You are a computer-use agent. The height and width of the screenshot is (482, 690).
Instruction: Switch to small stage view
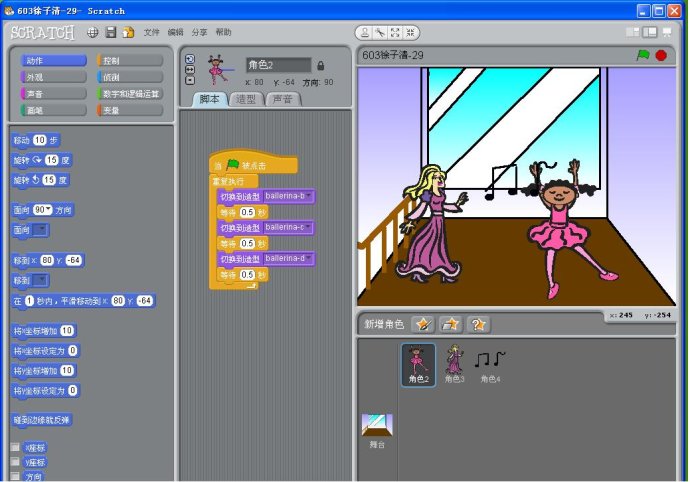tap(632, 32)
